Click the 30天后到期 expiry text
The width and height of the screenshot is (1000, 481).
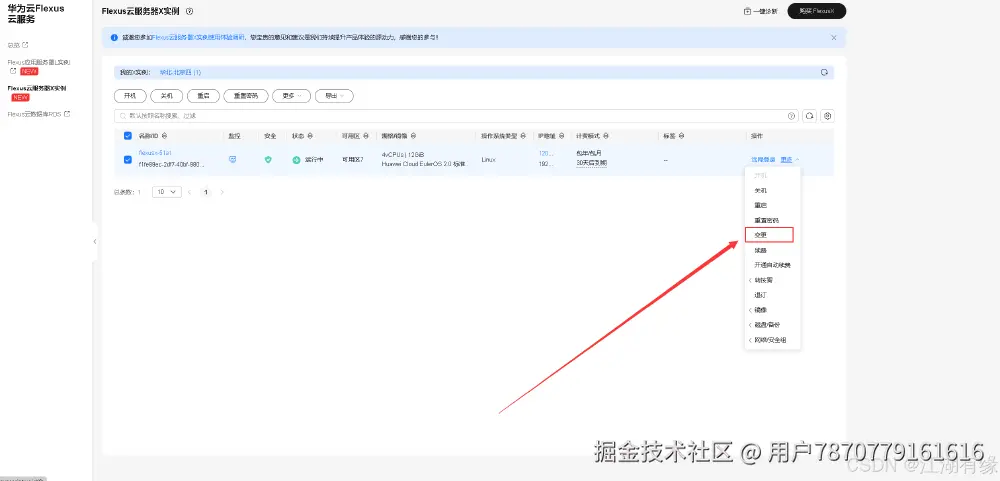[591, 163]
